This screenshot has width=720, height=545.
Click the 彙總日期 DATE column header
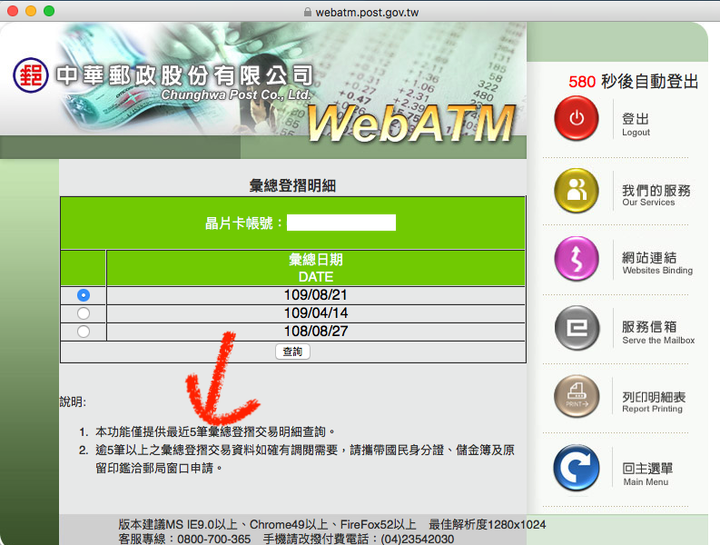(316, 268)
